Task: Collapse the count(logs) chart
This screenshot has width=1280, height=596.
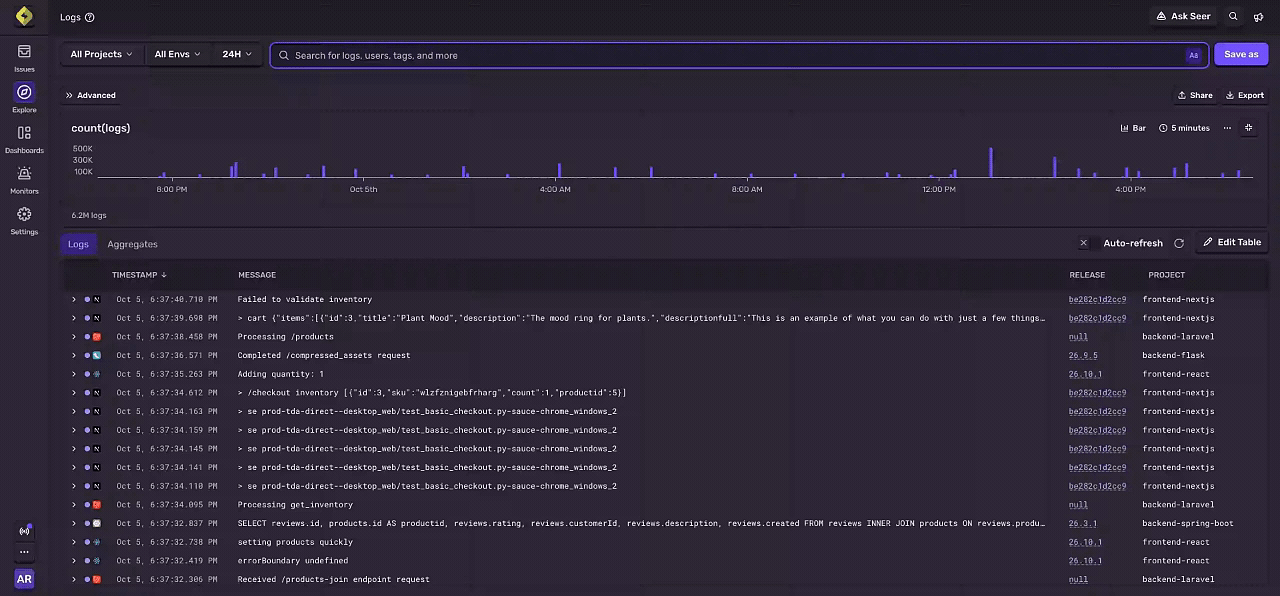Action: click(x=1248, y=128)
